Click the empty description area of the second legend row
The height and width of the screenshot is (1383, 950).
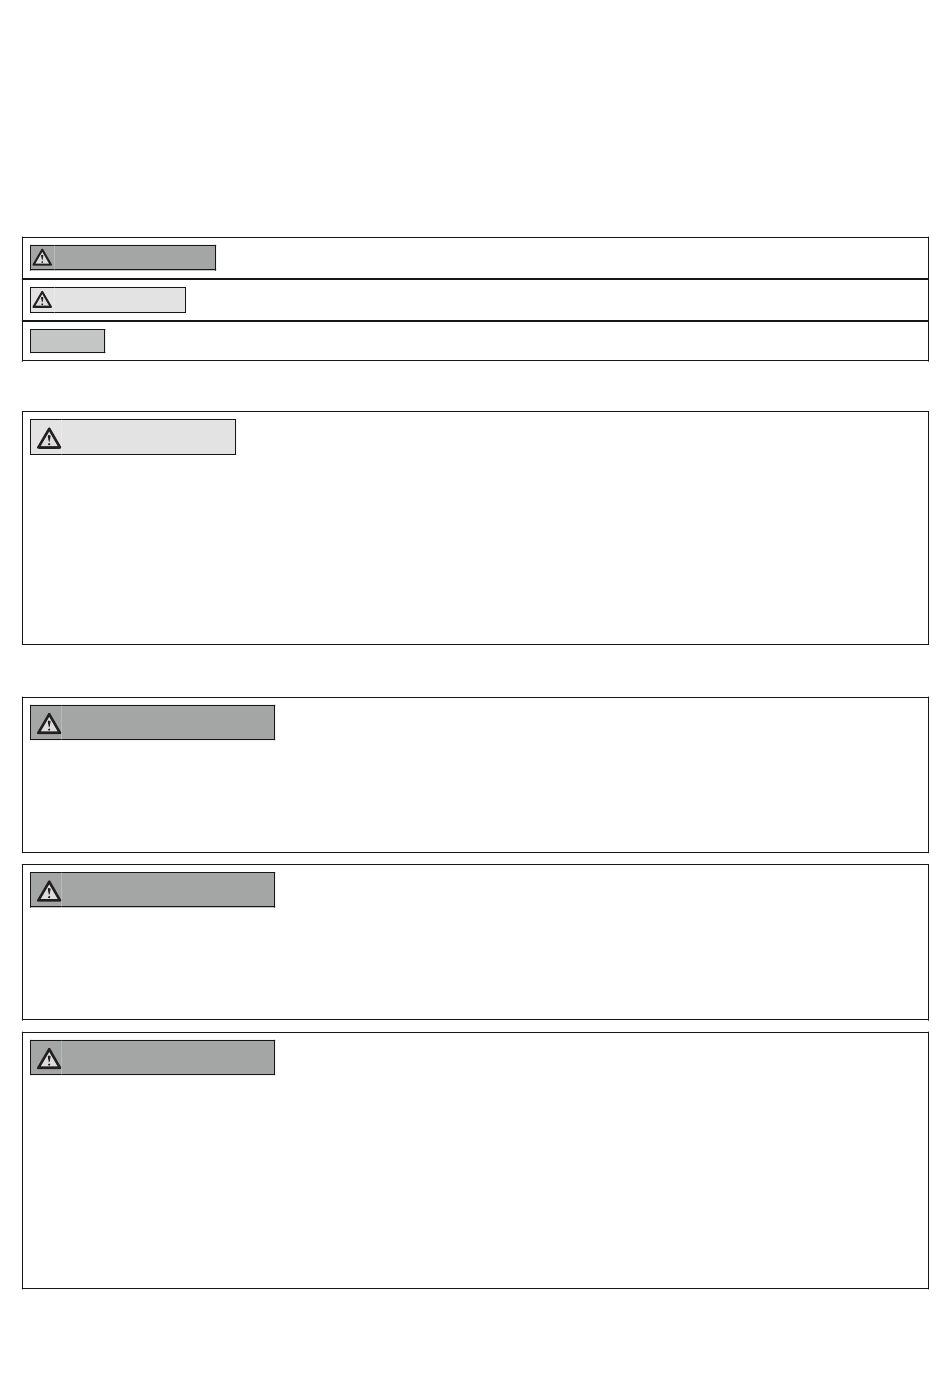point(556,300)
